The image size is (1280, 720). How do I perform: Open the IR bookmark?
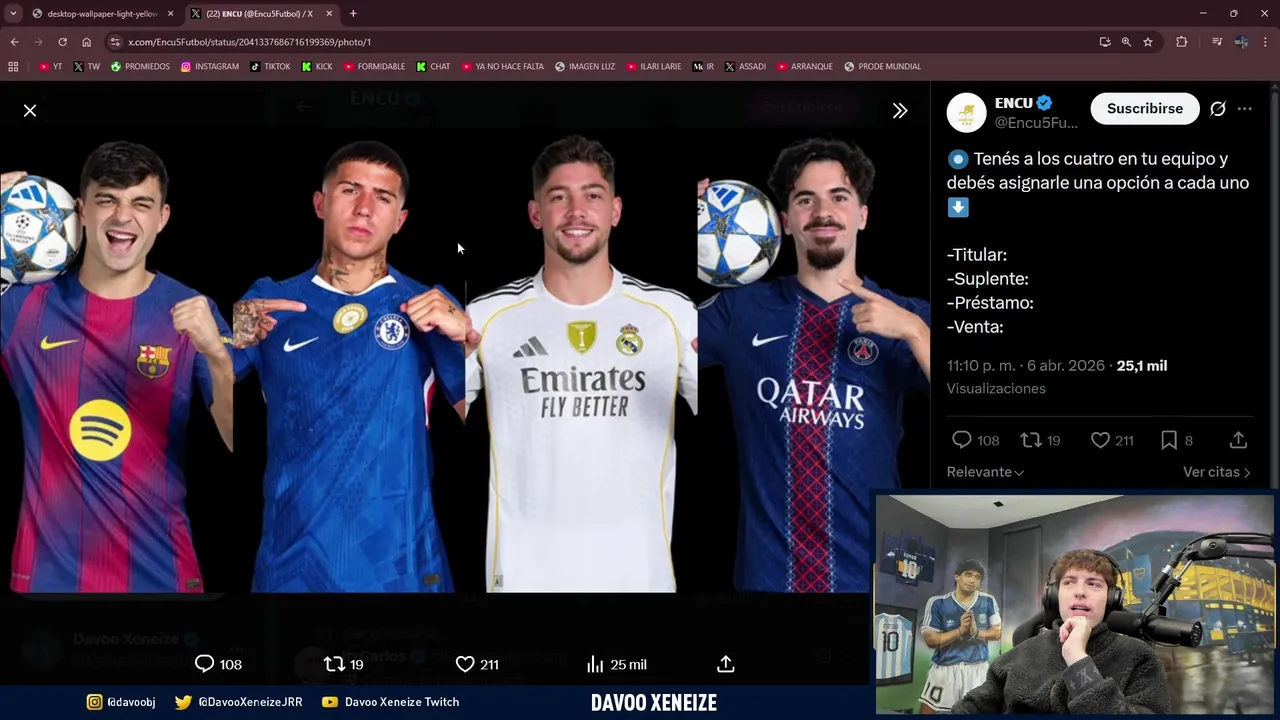tap(703, 67)
